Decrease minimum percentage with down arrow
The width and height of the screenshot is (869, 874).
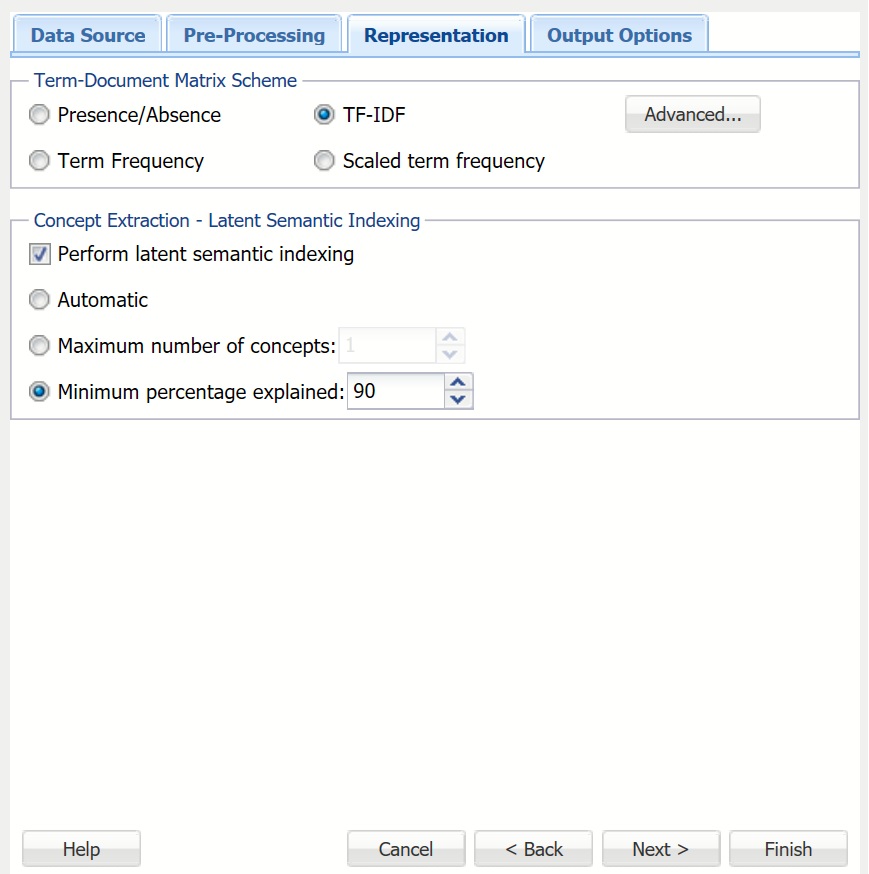tap(458, 400)
